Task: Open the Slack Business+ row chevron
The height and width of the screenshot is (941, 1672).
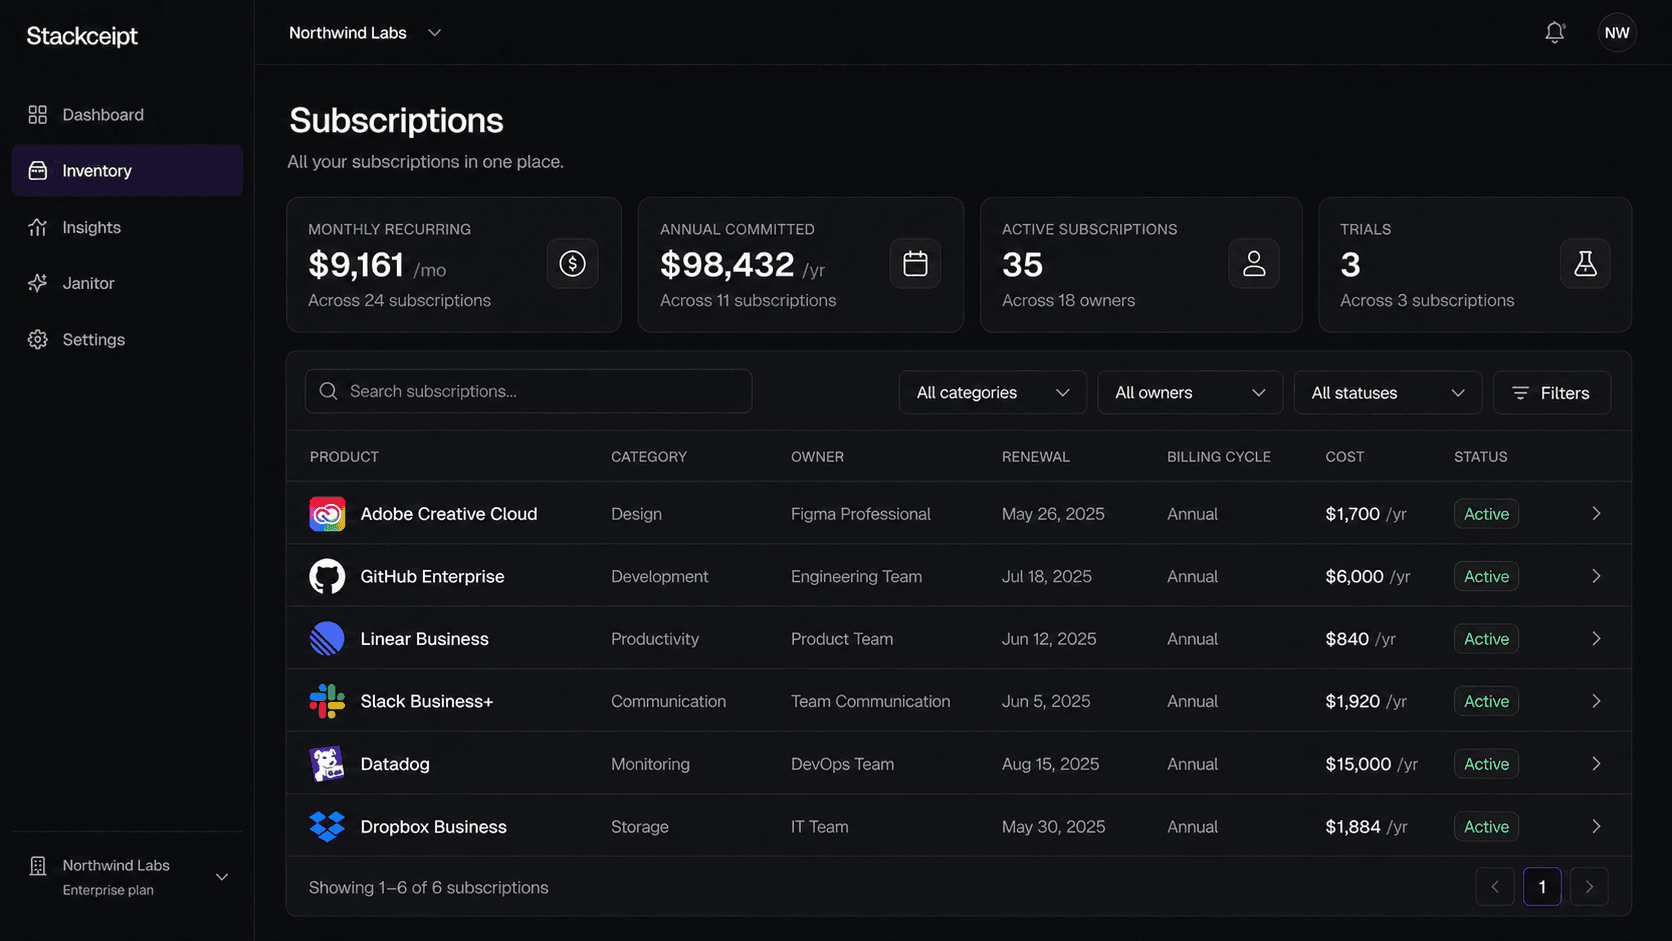Action: [1596, 702]
